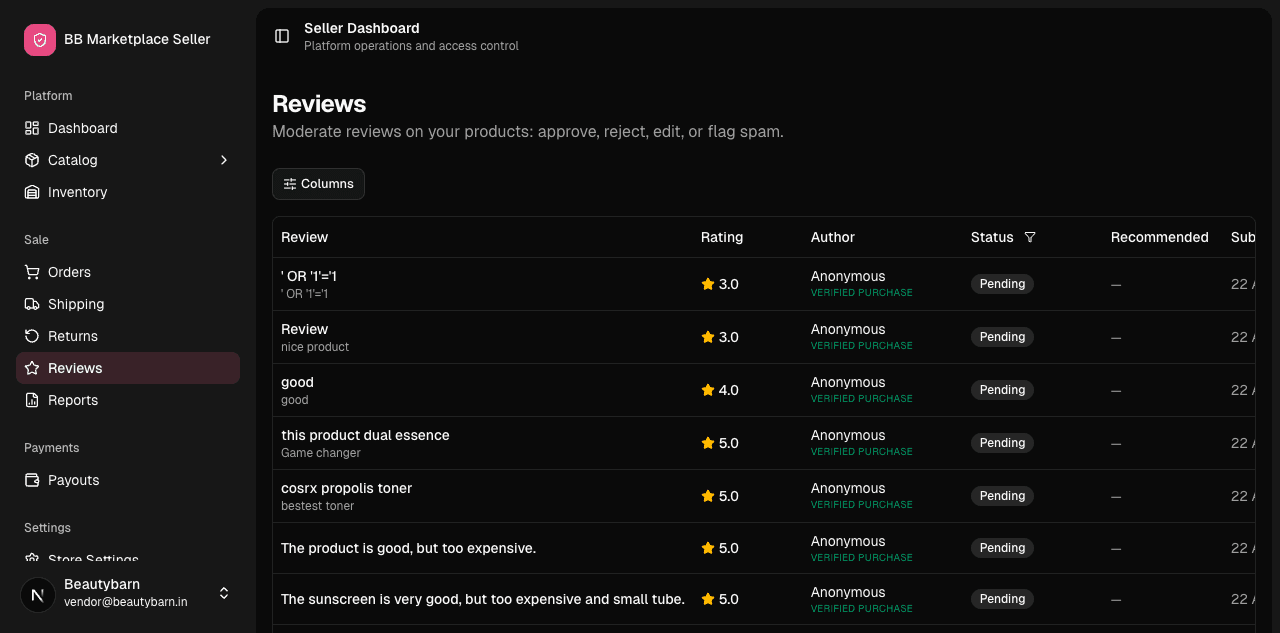Click the Author column header
Image resolution: width=1280 pixels, height=633 pixels.
[x=833, y=237]
